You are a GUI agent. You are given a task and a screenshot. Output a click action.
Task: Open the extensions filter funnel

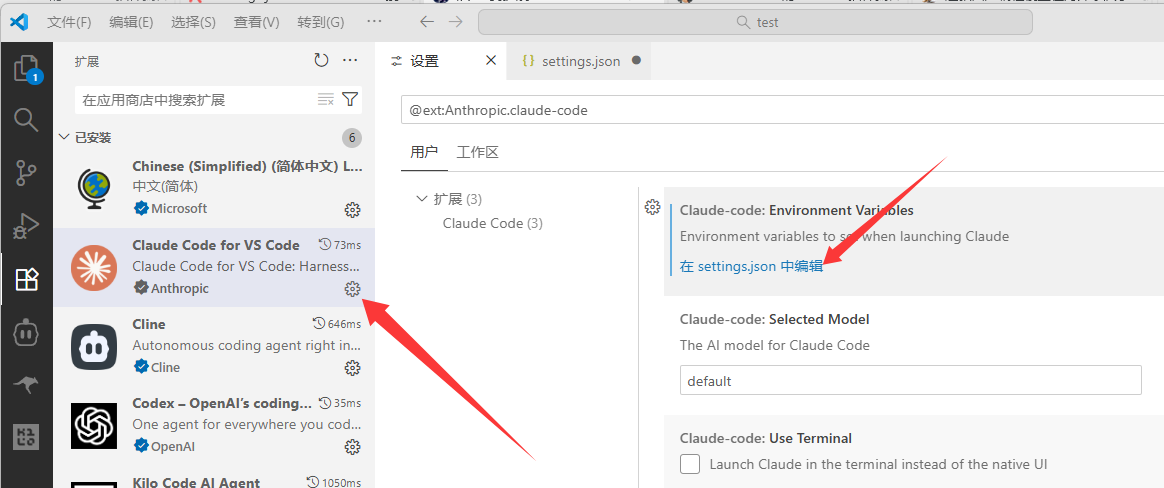[x=350, y=100]
